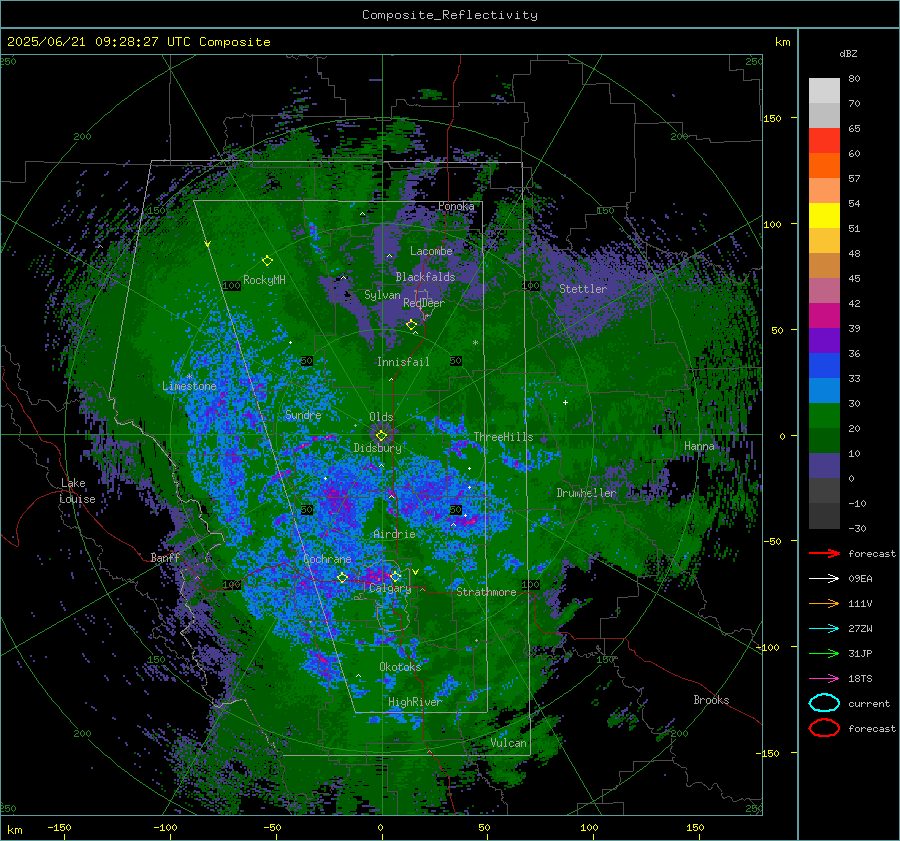The image size is (900, 841).
Task: Click the Brooks label
Action: click(x=711, y=700)
